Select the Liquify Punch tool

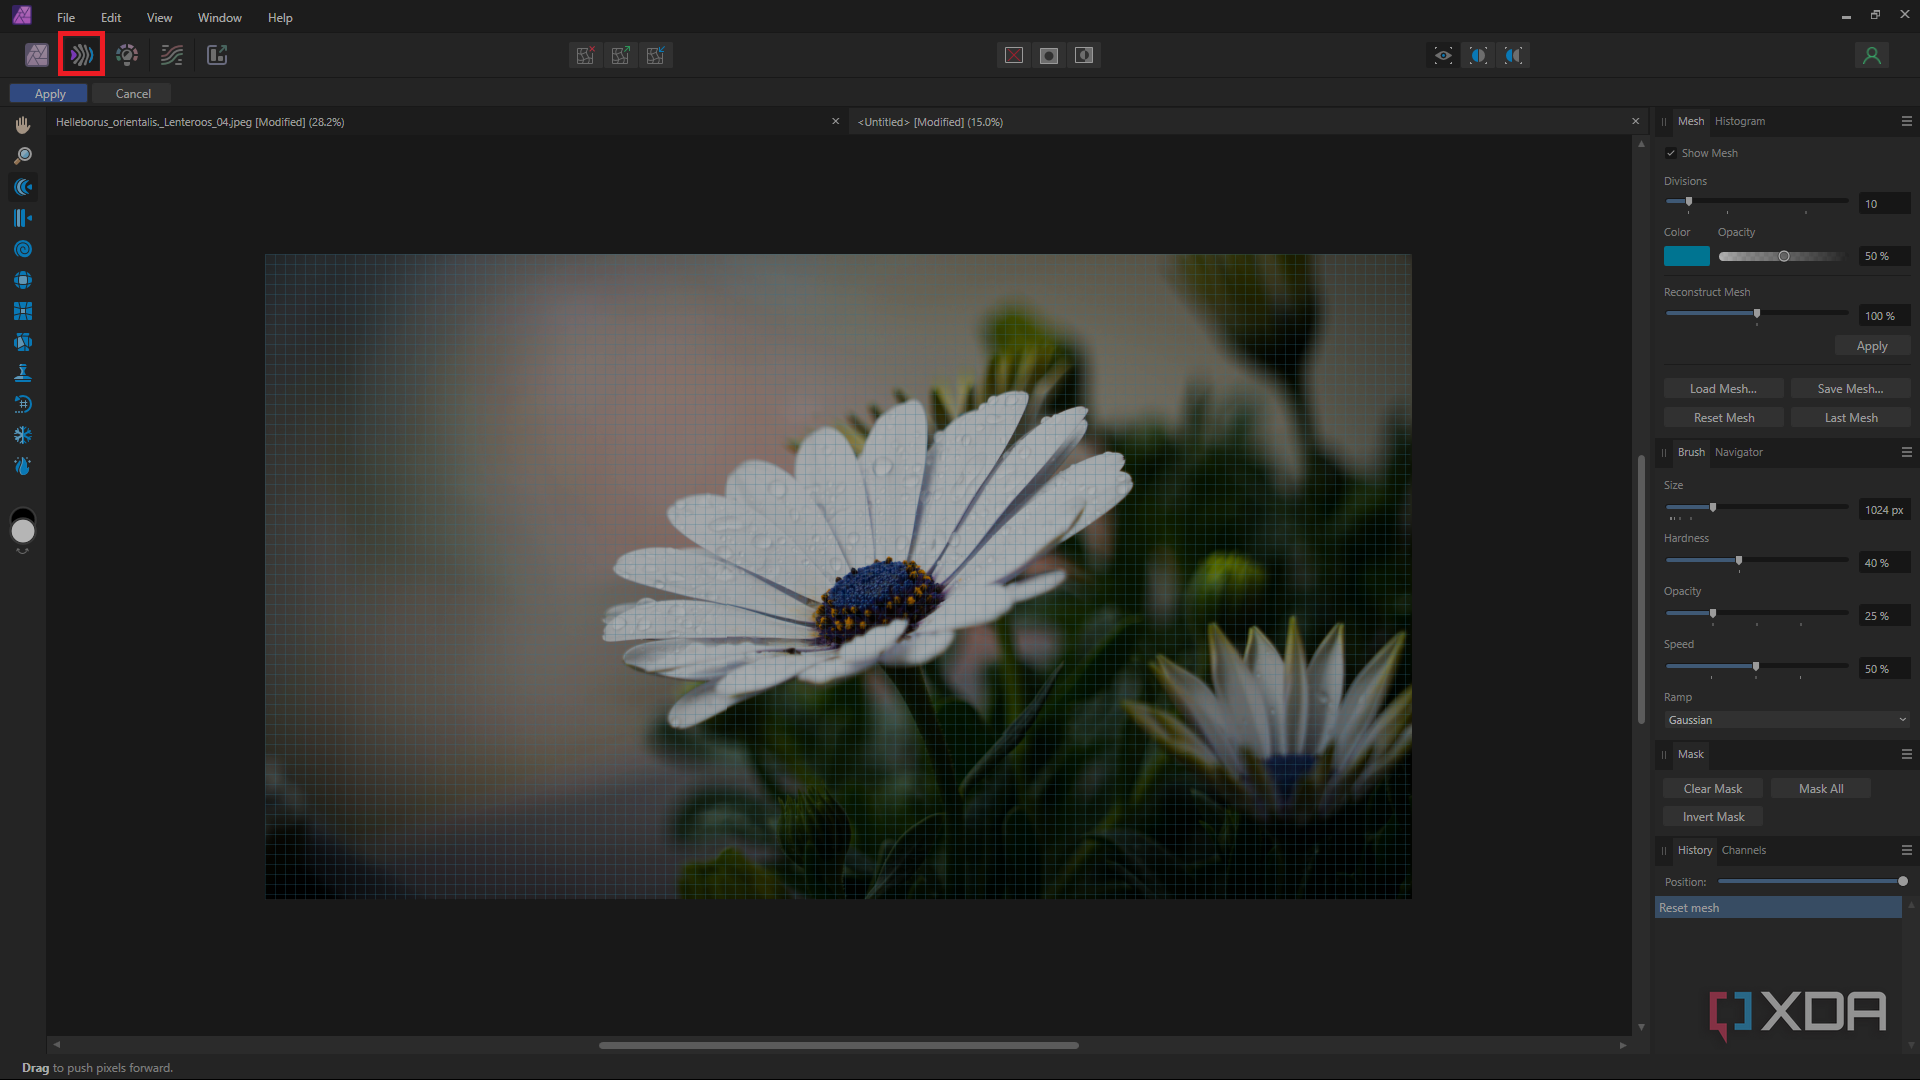23,311
